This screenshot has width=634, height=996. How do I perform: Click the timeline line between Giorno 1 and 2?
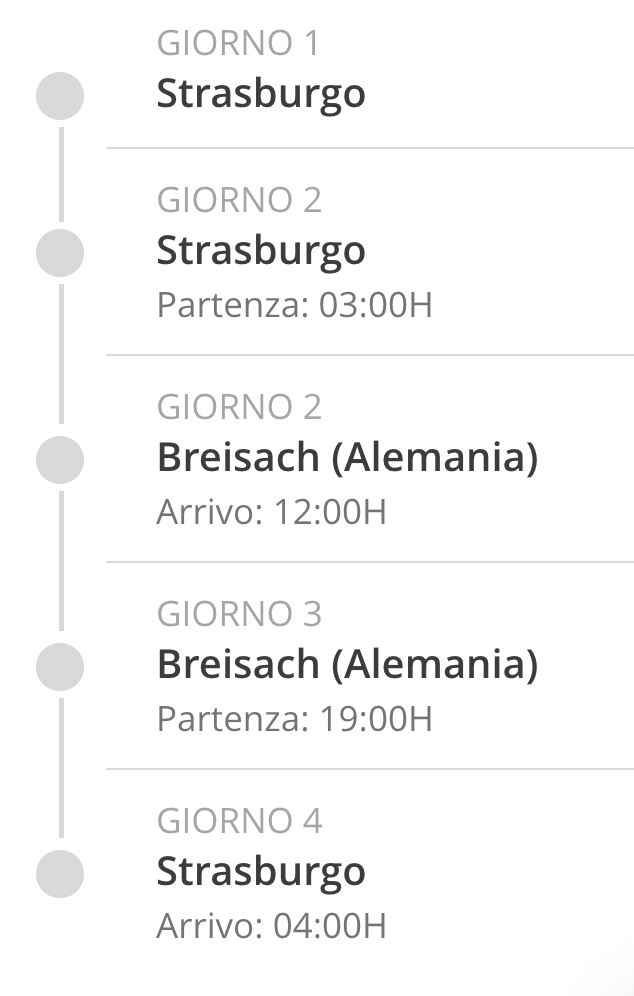pos(61,174)
